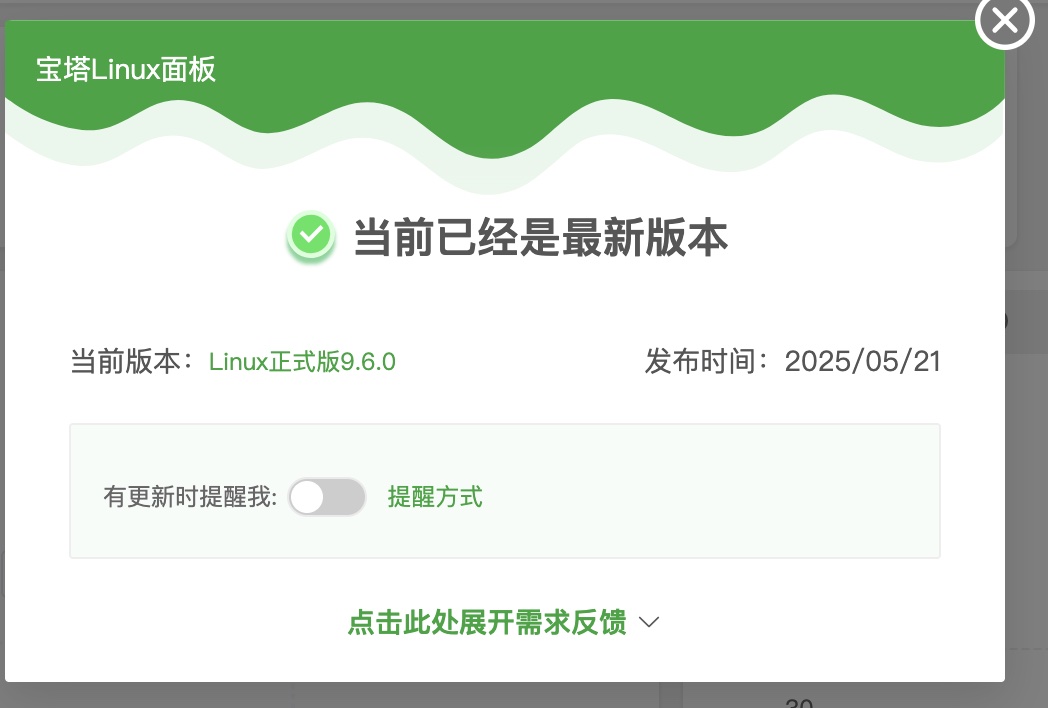Open the 提醒方式 link
This screenshot has width=1048, height=708.
[x=434, y=497]
